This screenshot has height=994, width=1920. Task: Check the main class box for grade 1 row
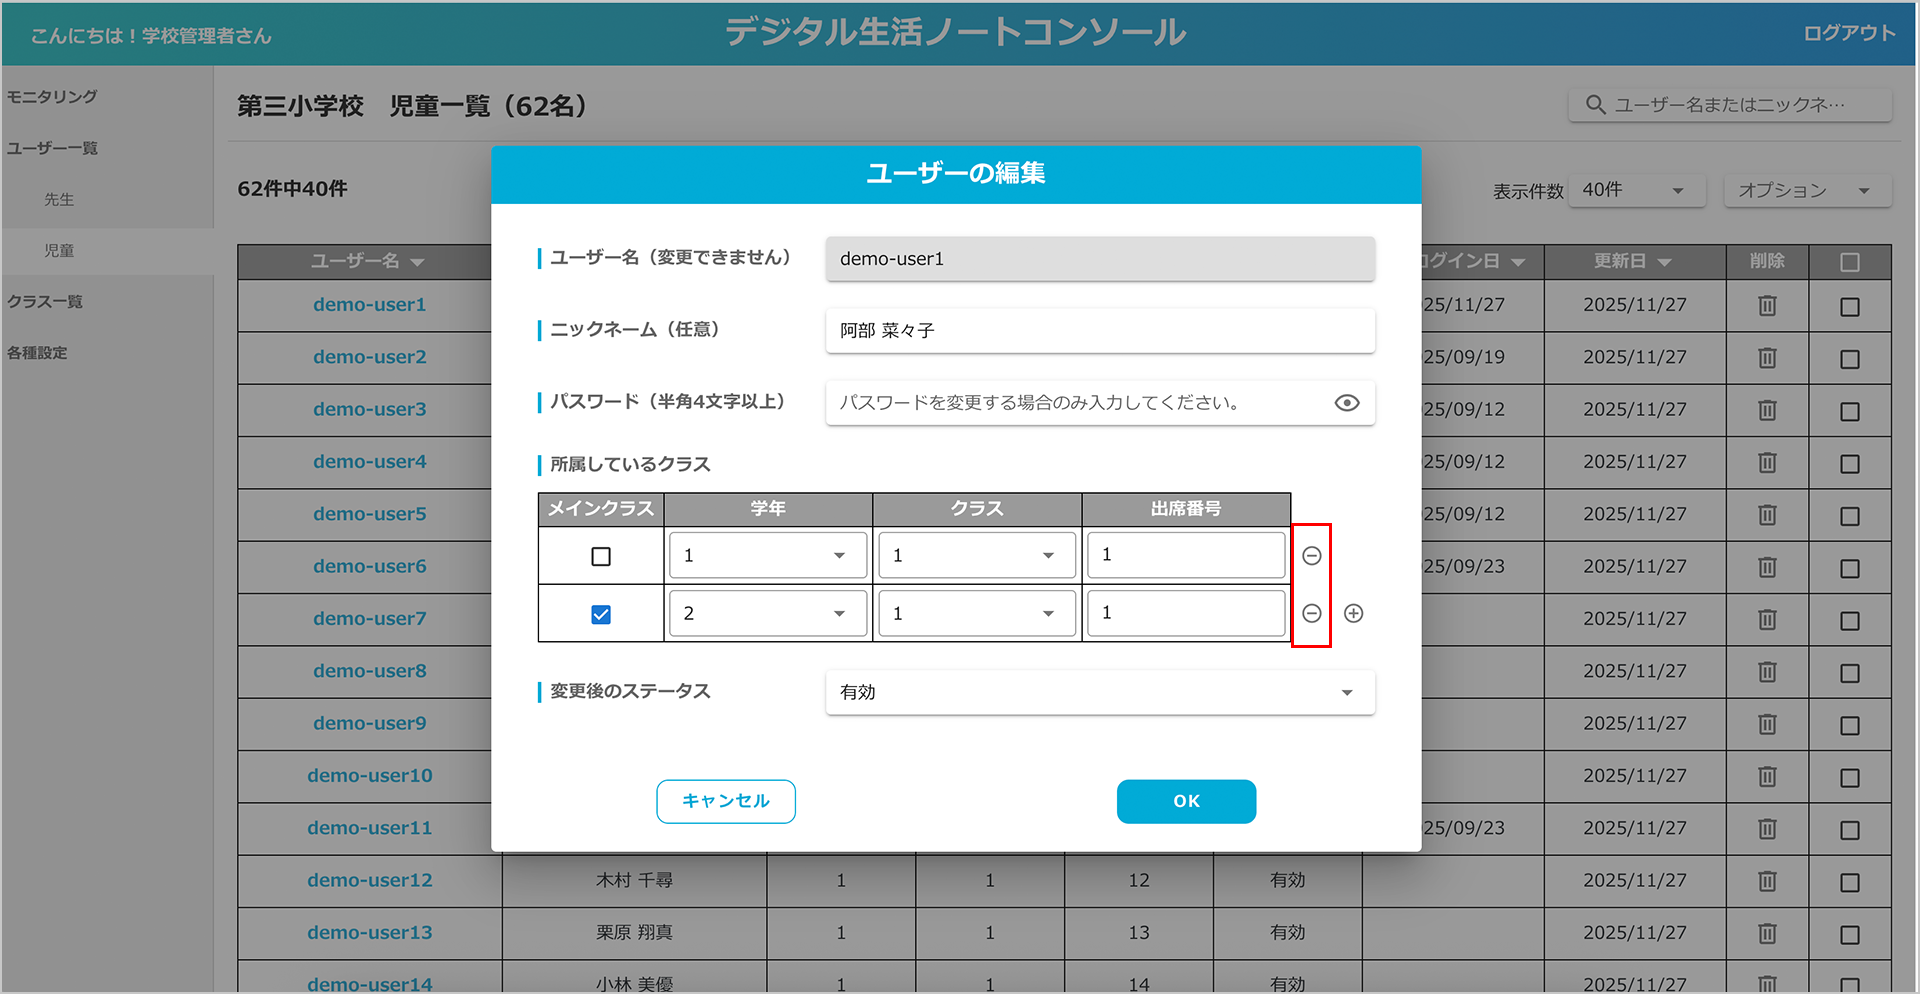601,556
